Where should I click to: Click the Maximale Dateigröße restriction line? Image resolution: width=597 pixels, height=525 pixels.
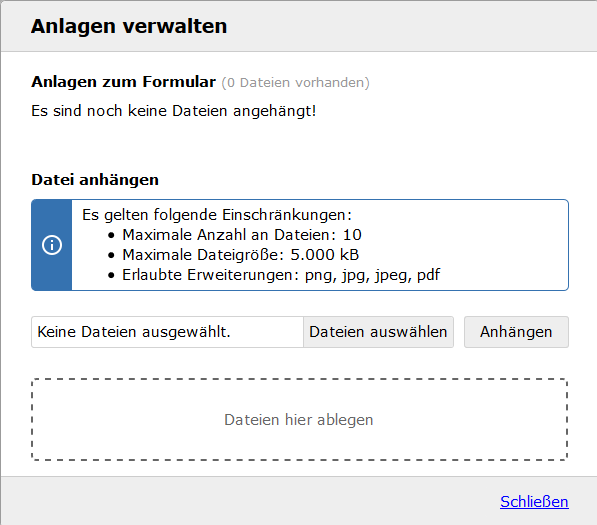pyautogui.click(x=241, y=255)
